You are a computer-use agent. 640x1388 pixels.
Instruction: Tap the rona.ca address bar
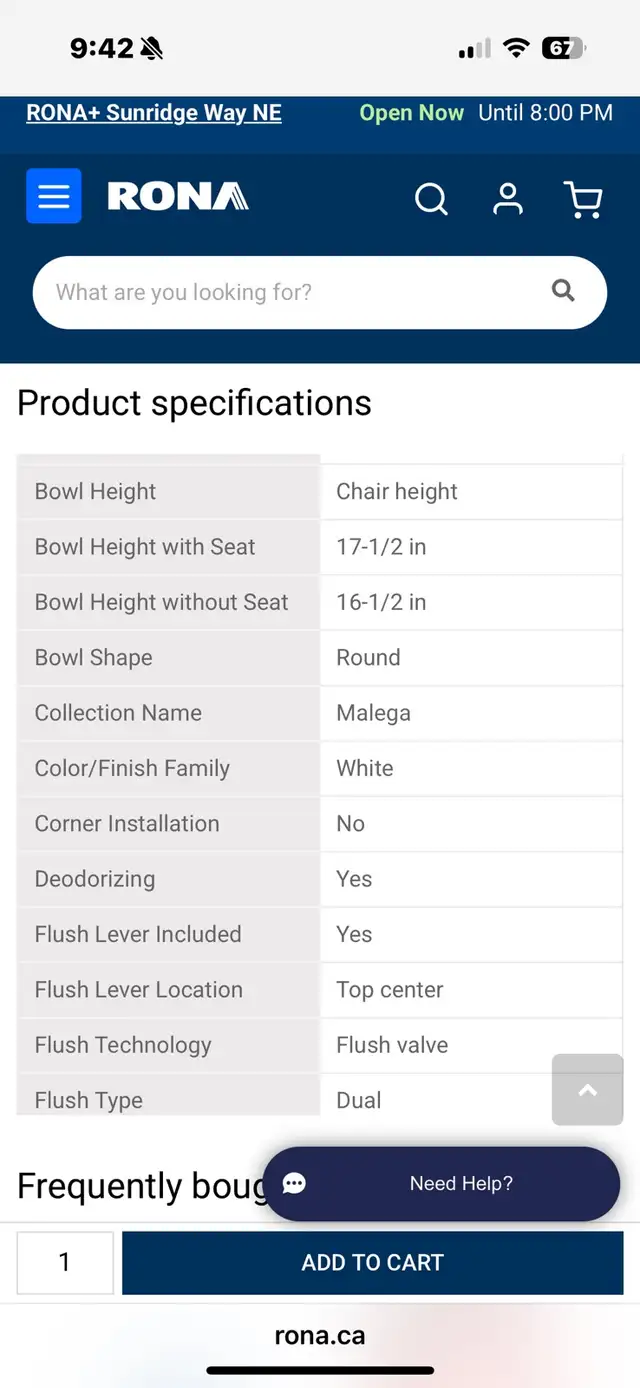click(x=320, y=1335)
